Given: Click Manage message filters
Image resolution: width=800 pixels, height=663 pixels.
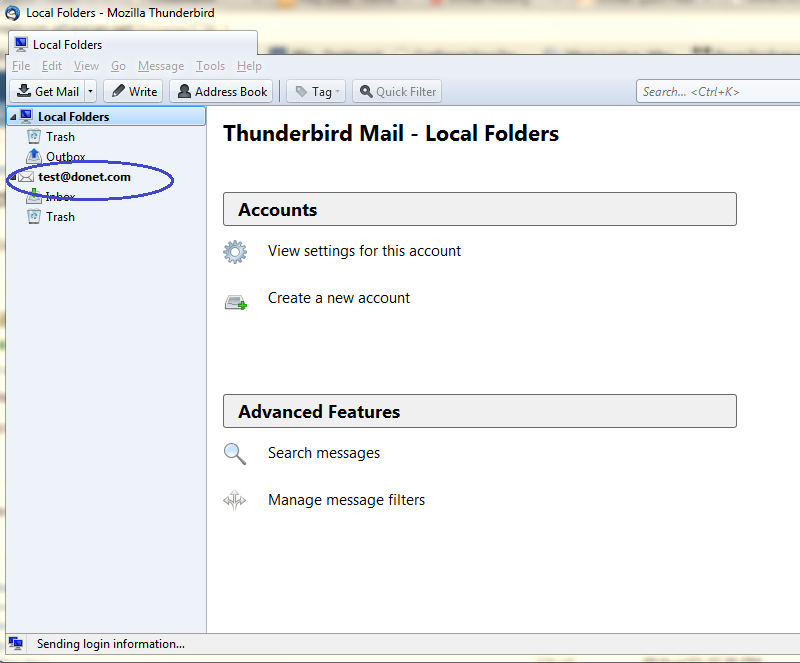Looking at the screenshot, I should click(346, 500).
